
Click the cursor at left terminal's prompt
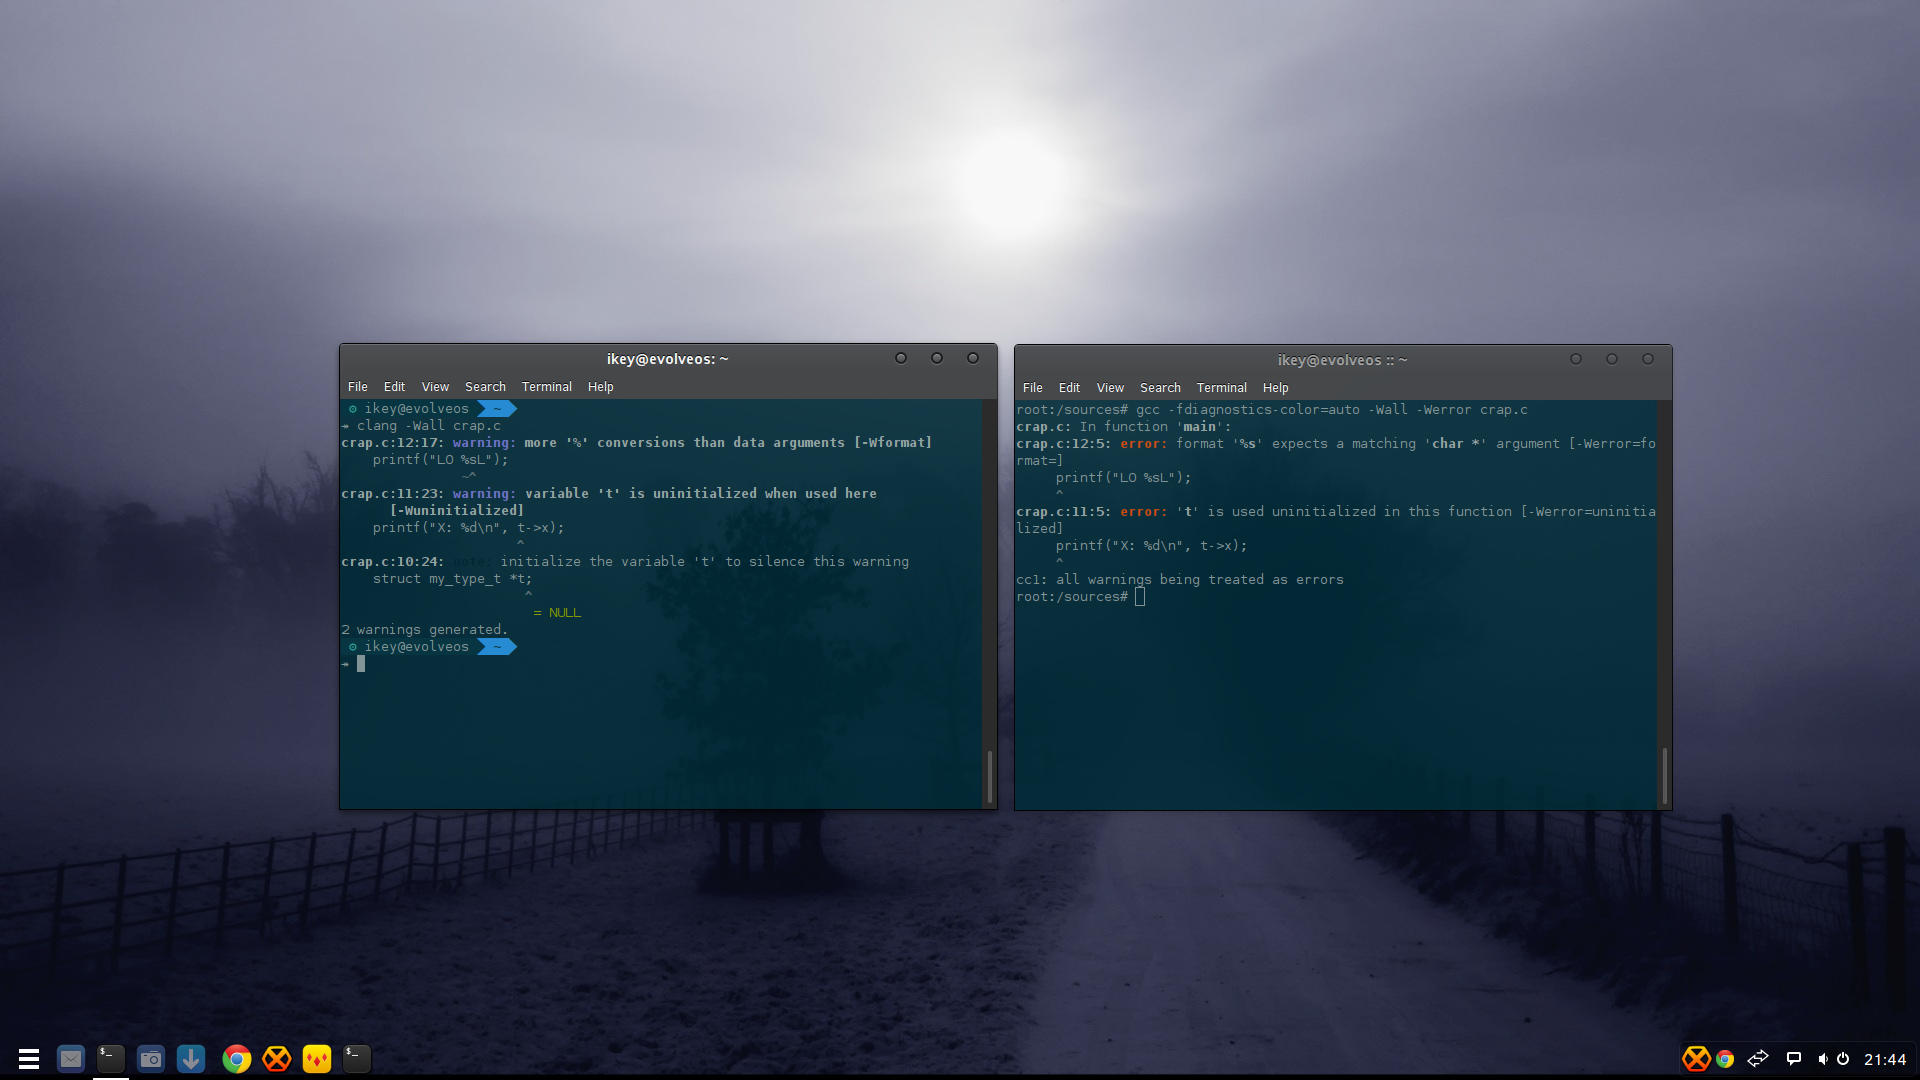pyautogui.click(x=361, y=664)
